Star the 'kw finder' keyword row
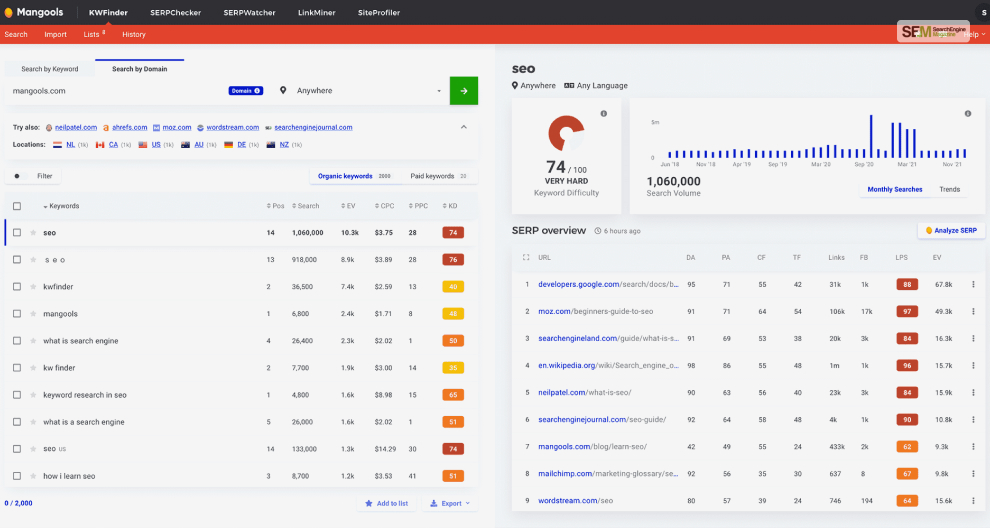Image resolution: width=990 pixels, height=528 pixels. [x=33, y=368]
